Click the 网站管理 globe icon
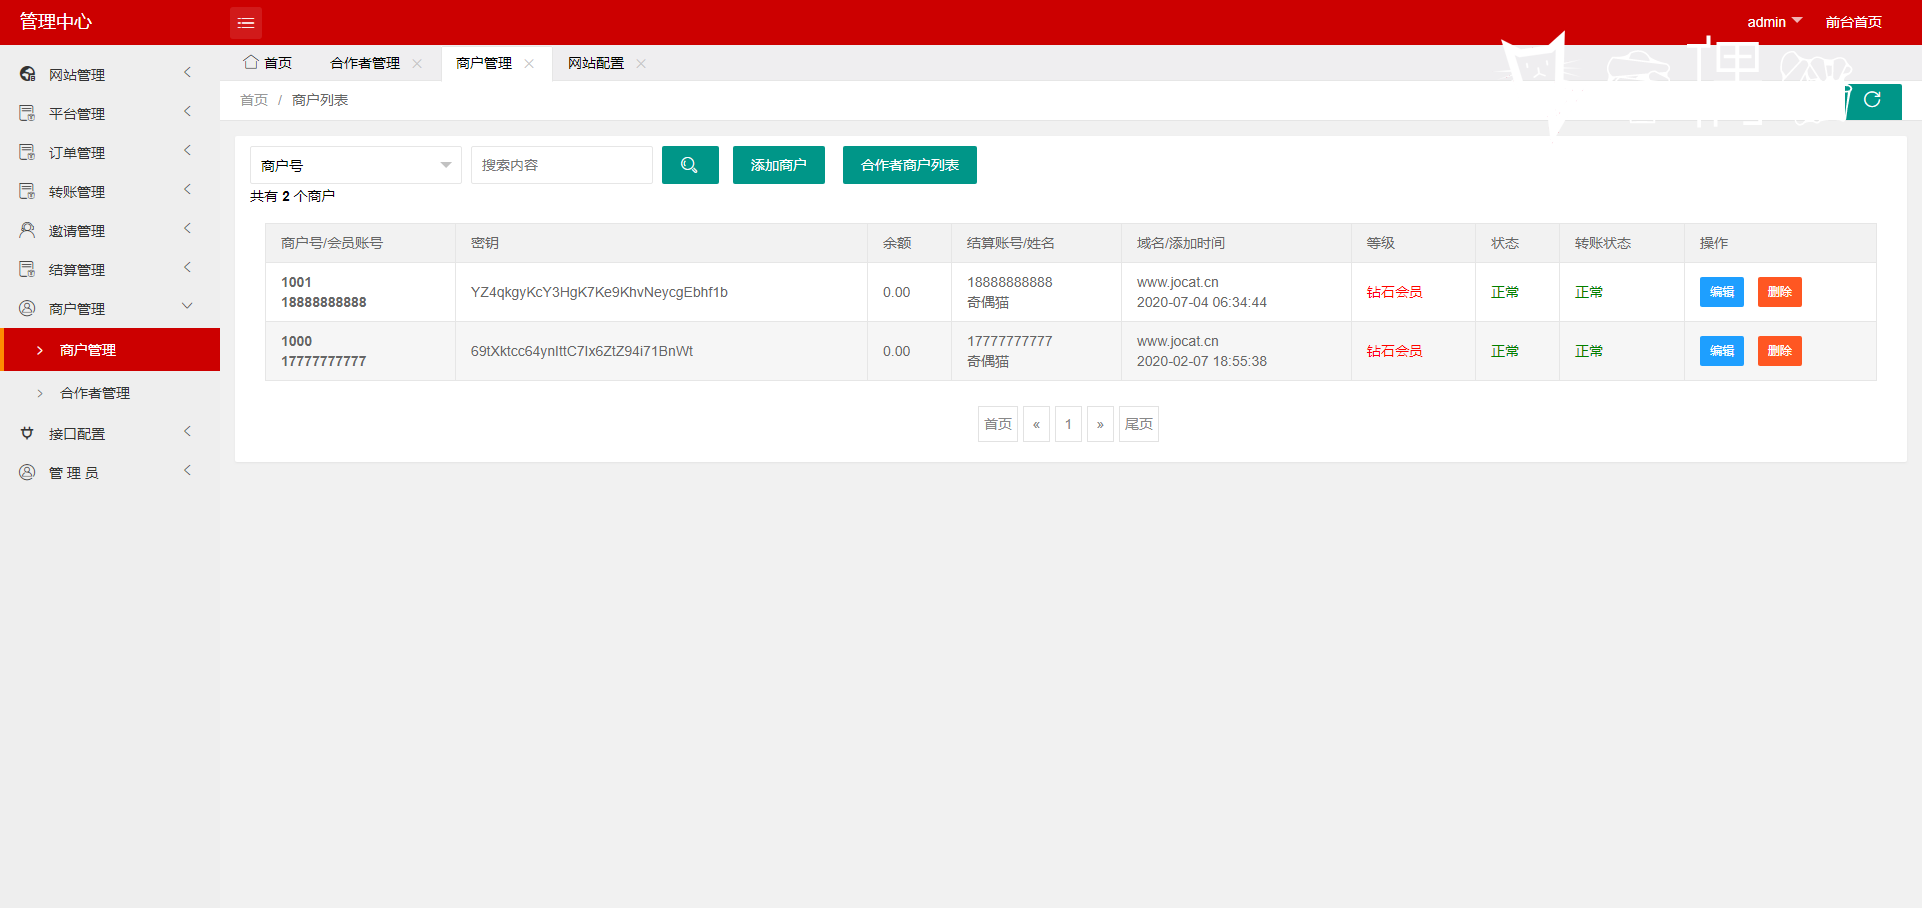This screenshot has height=908, width=1922. 28,74
